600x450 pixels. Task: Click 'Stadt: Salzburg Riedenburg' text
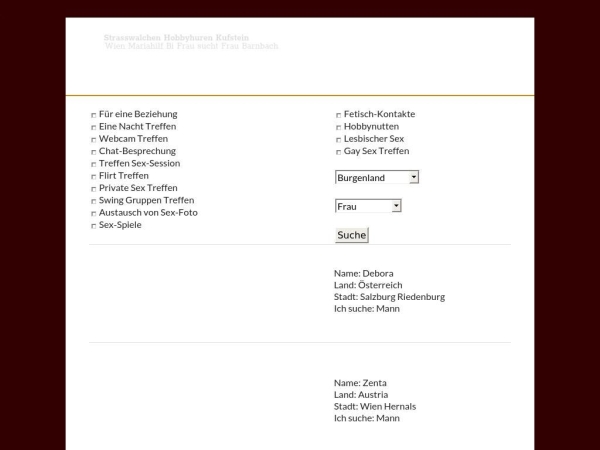pyautogui.click(x=389, y=297)
